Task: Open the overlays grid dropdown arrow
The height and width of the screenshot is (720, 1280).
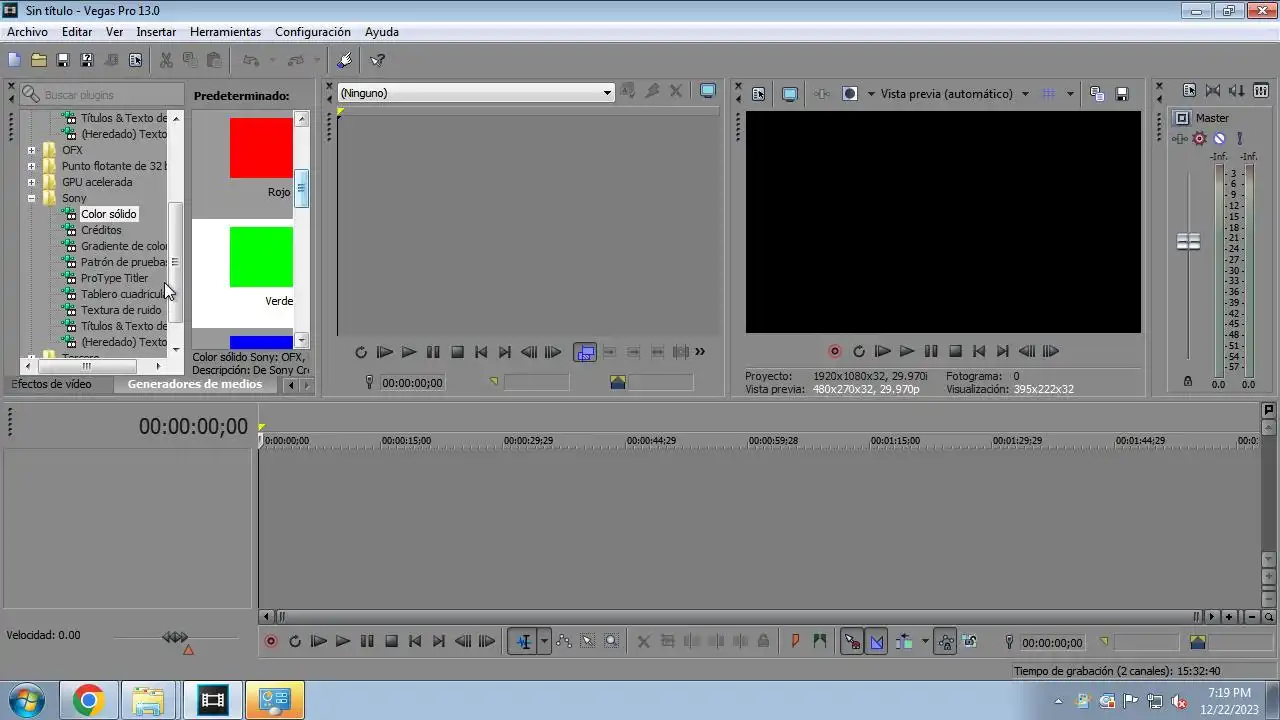Action: (1070, 93)
